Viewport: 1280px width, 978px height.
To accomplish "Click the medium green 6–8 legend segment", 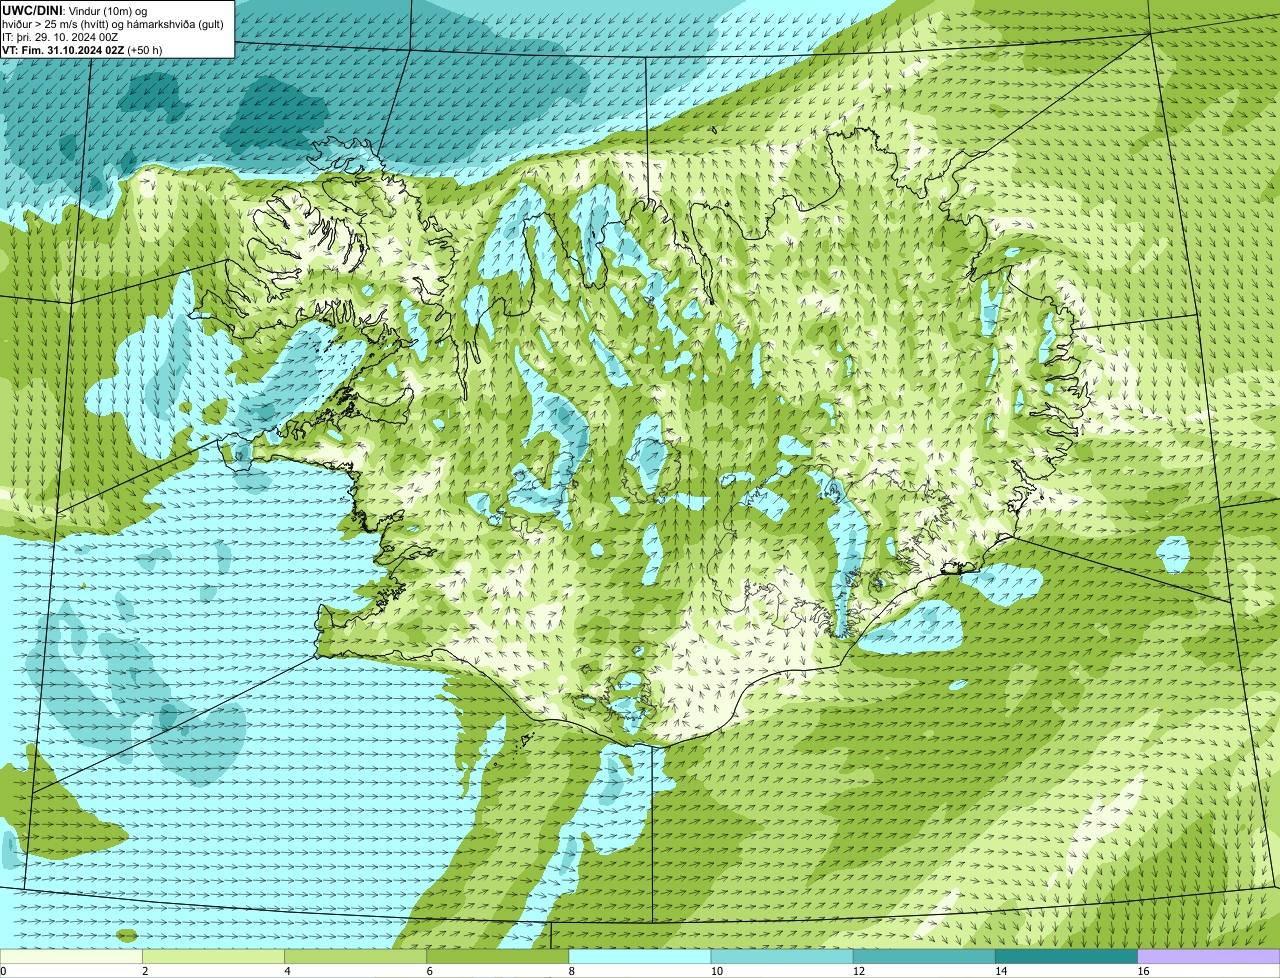I will click(498, 956).
